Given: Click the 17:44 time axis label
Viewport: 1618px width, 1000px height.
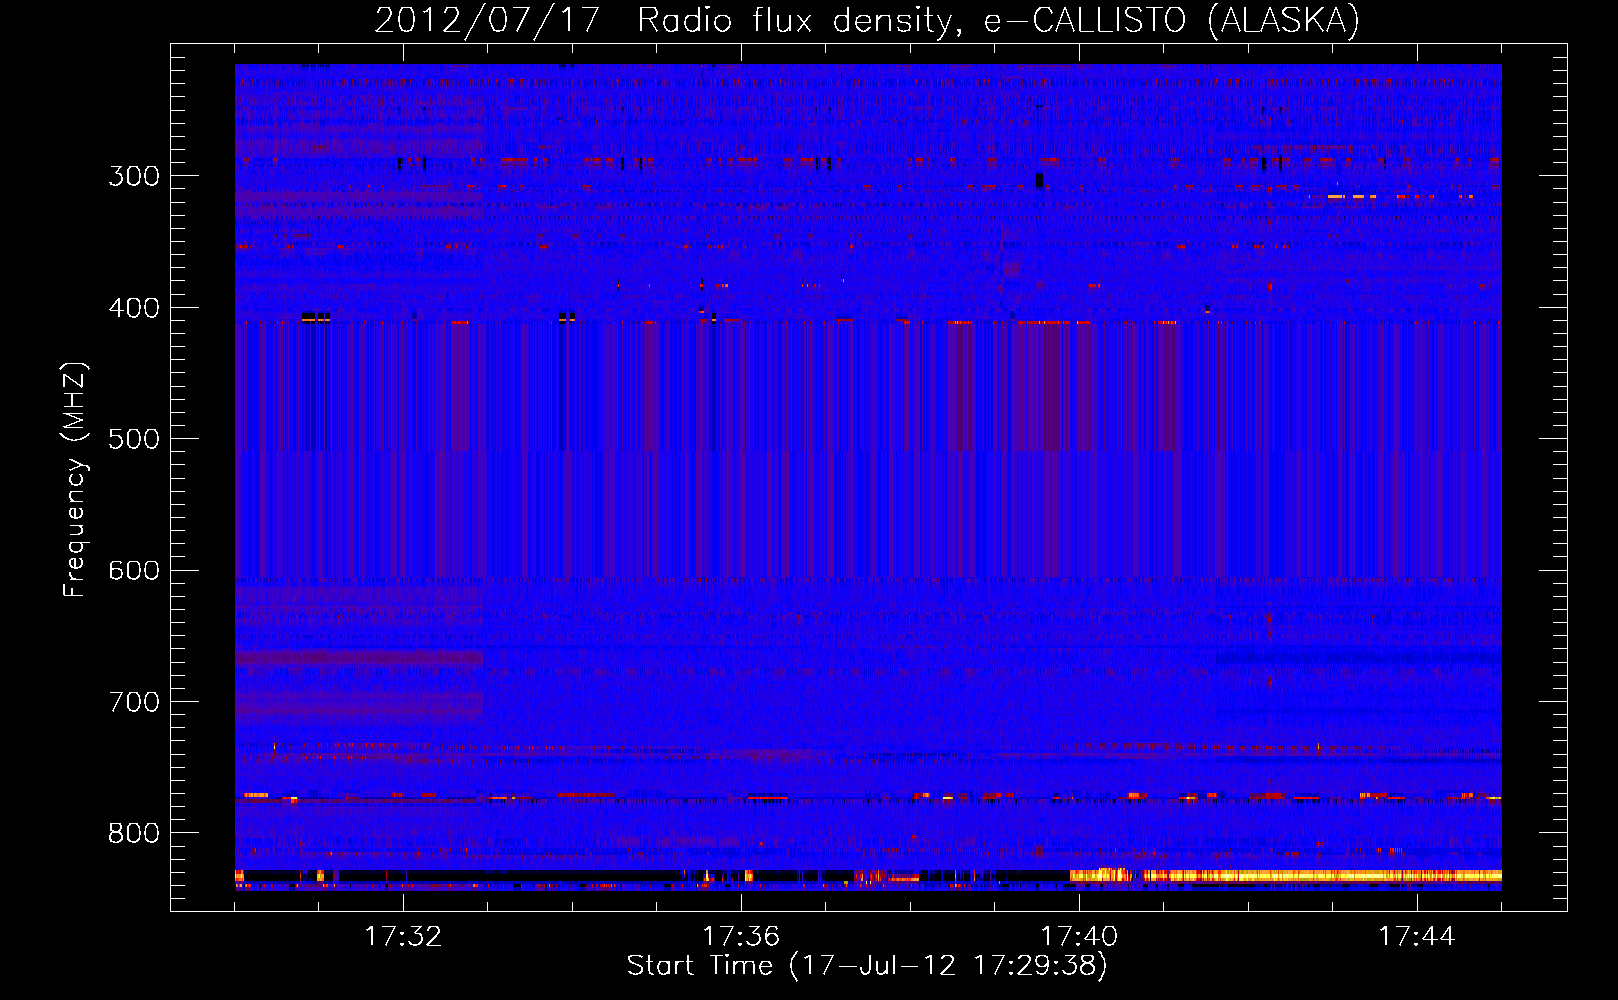Looking at the screenshot, I should tap(1417, 936).
